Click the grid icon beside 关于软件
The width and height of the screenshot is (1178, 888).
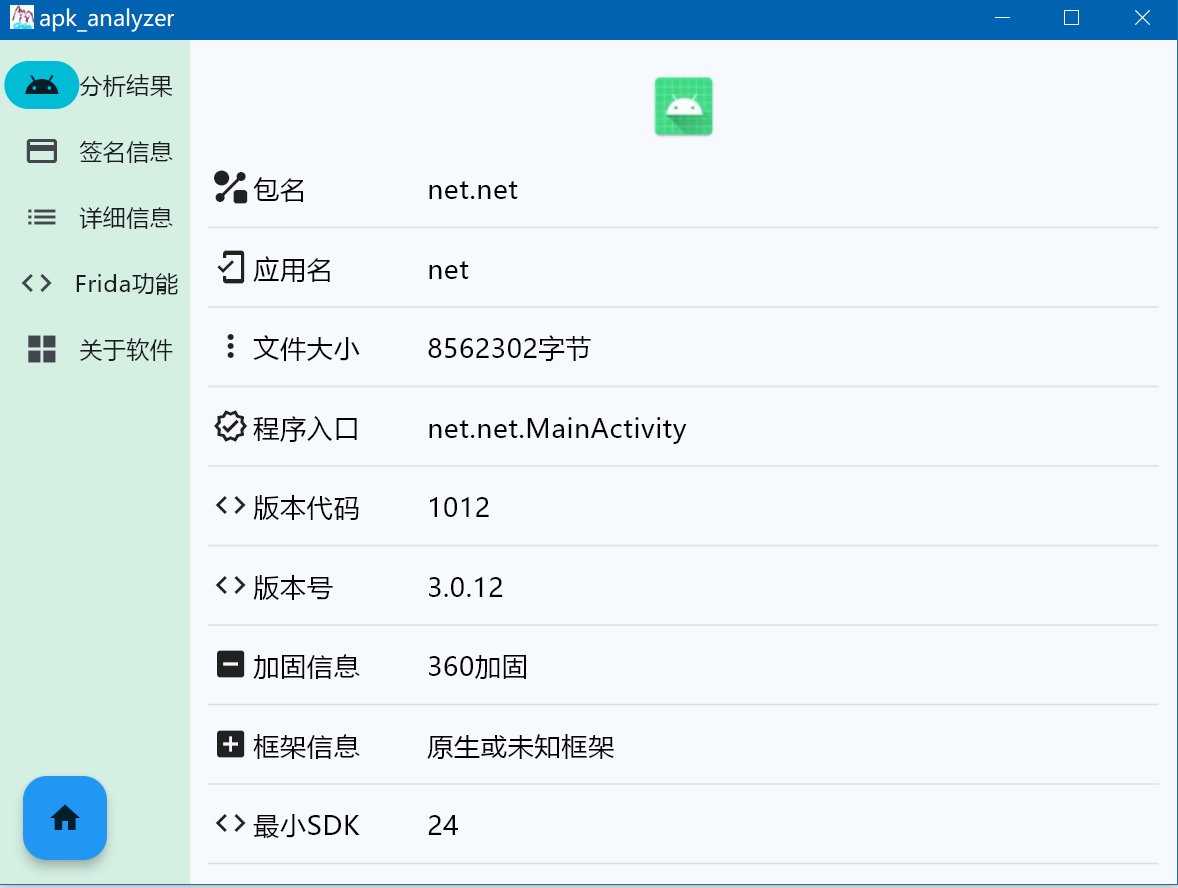coord(41,349)
